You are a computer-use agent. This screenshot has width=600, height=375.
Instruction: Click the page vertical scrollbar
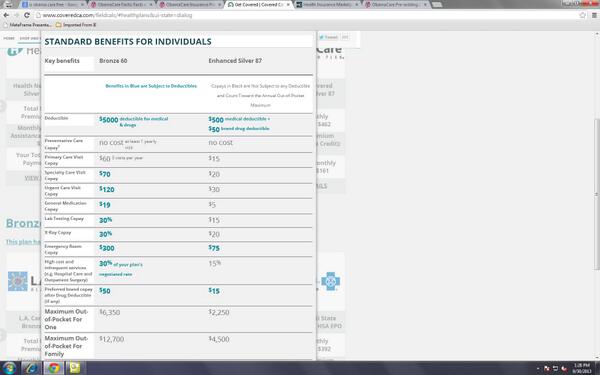(x=597, y=195)
